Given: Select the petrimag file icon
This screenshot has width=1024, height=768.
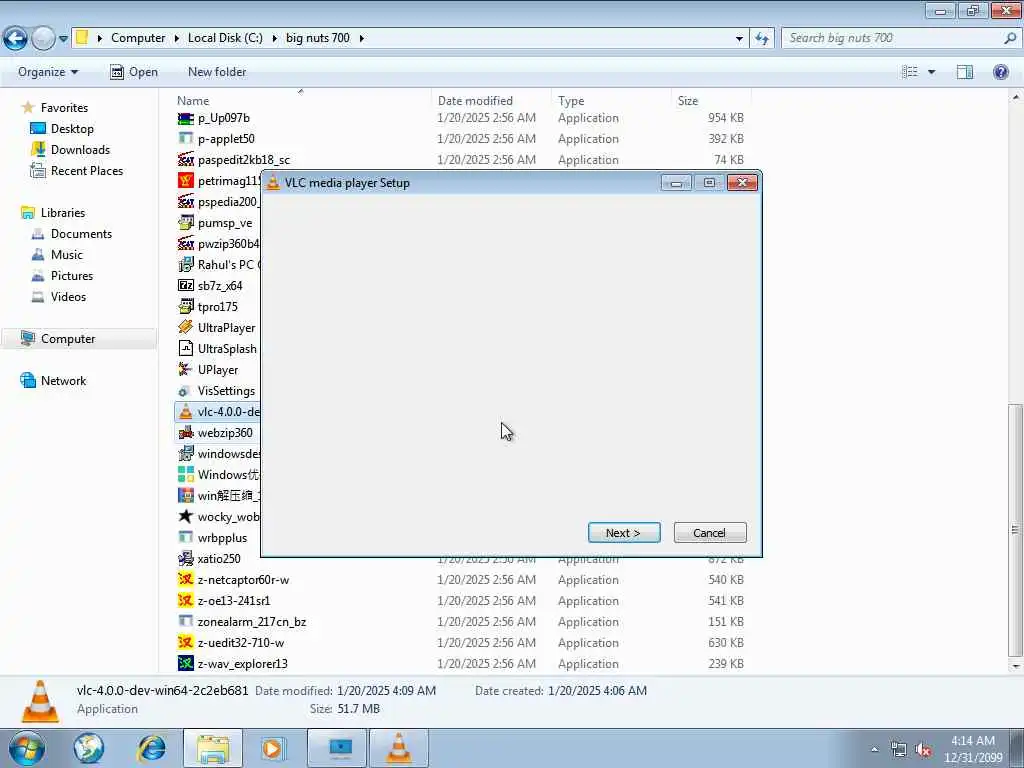Looking at the screenshot, I should pos(185,181).
